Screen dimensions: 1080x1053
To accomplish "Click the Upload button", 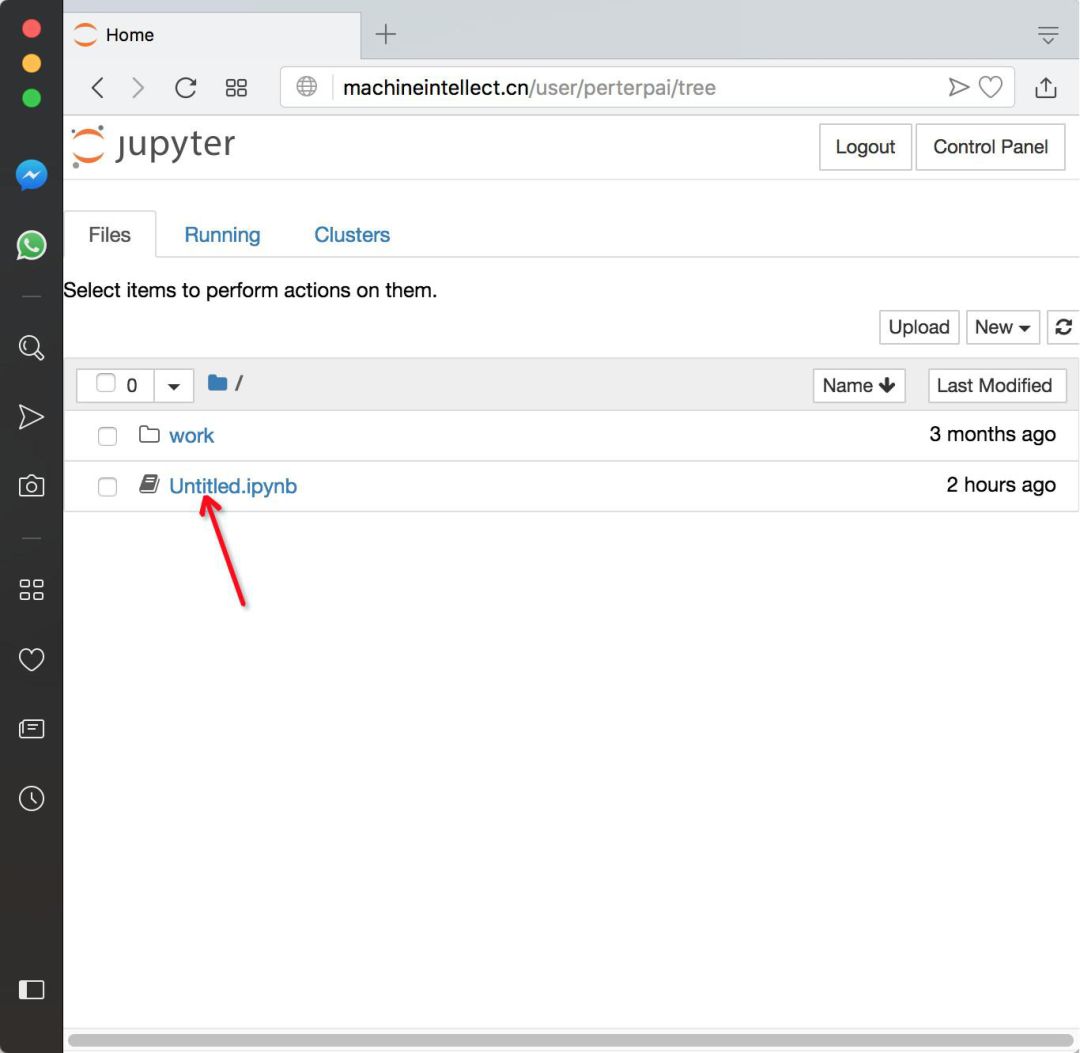I will click(x=919, y=327).
